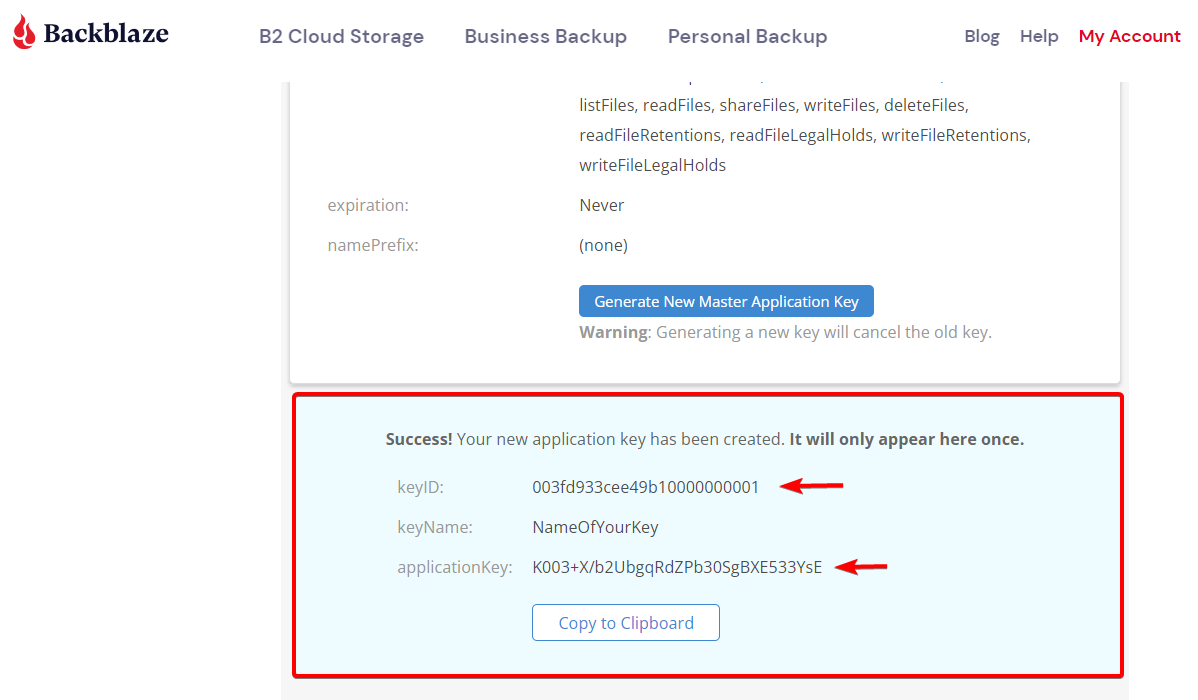The height and width of the screenshot is (700, 1198).
Task: Click the capabilities line starting with listFiles
Action: coord(774,105)
